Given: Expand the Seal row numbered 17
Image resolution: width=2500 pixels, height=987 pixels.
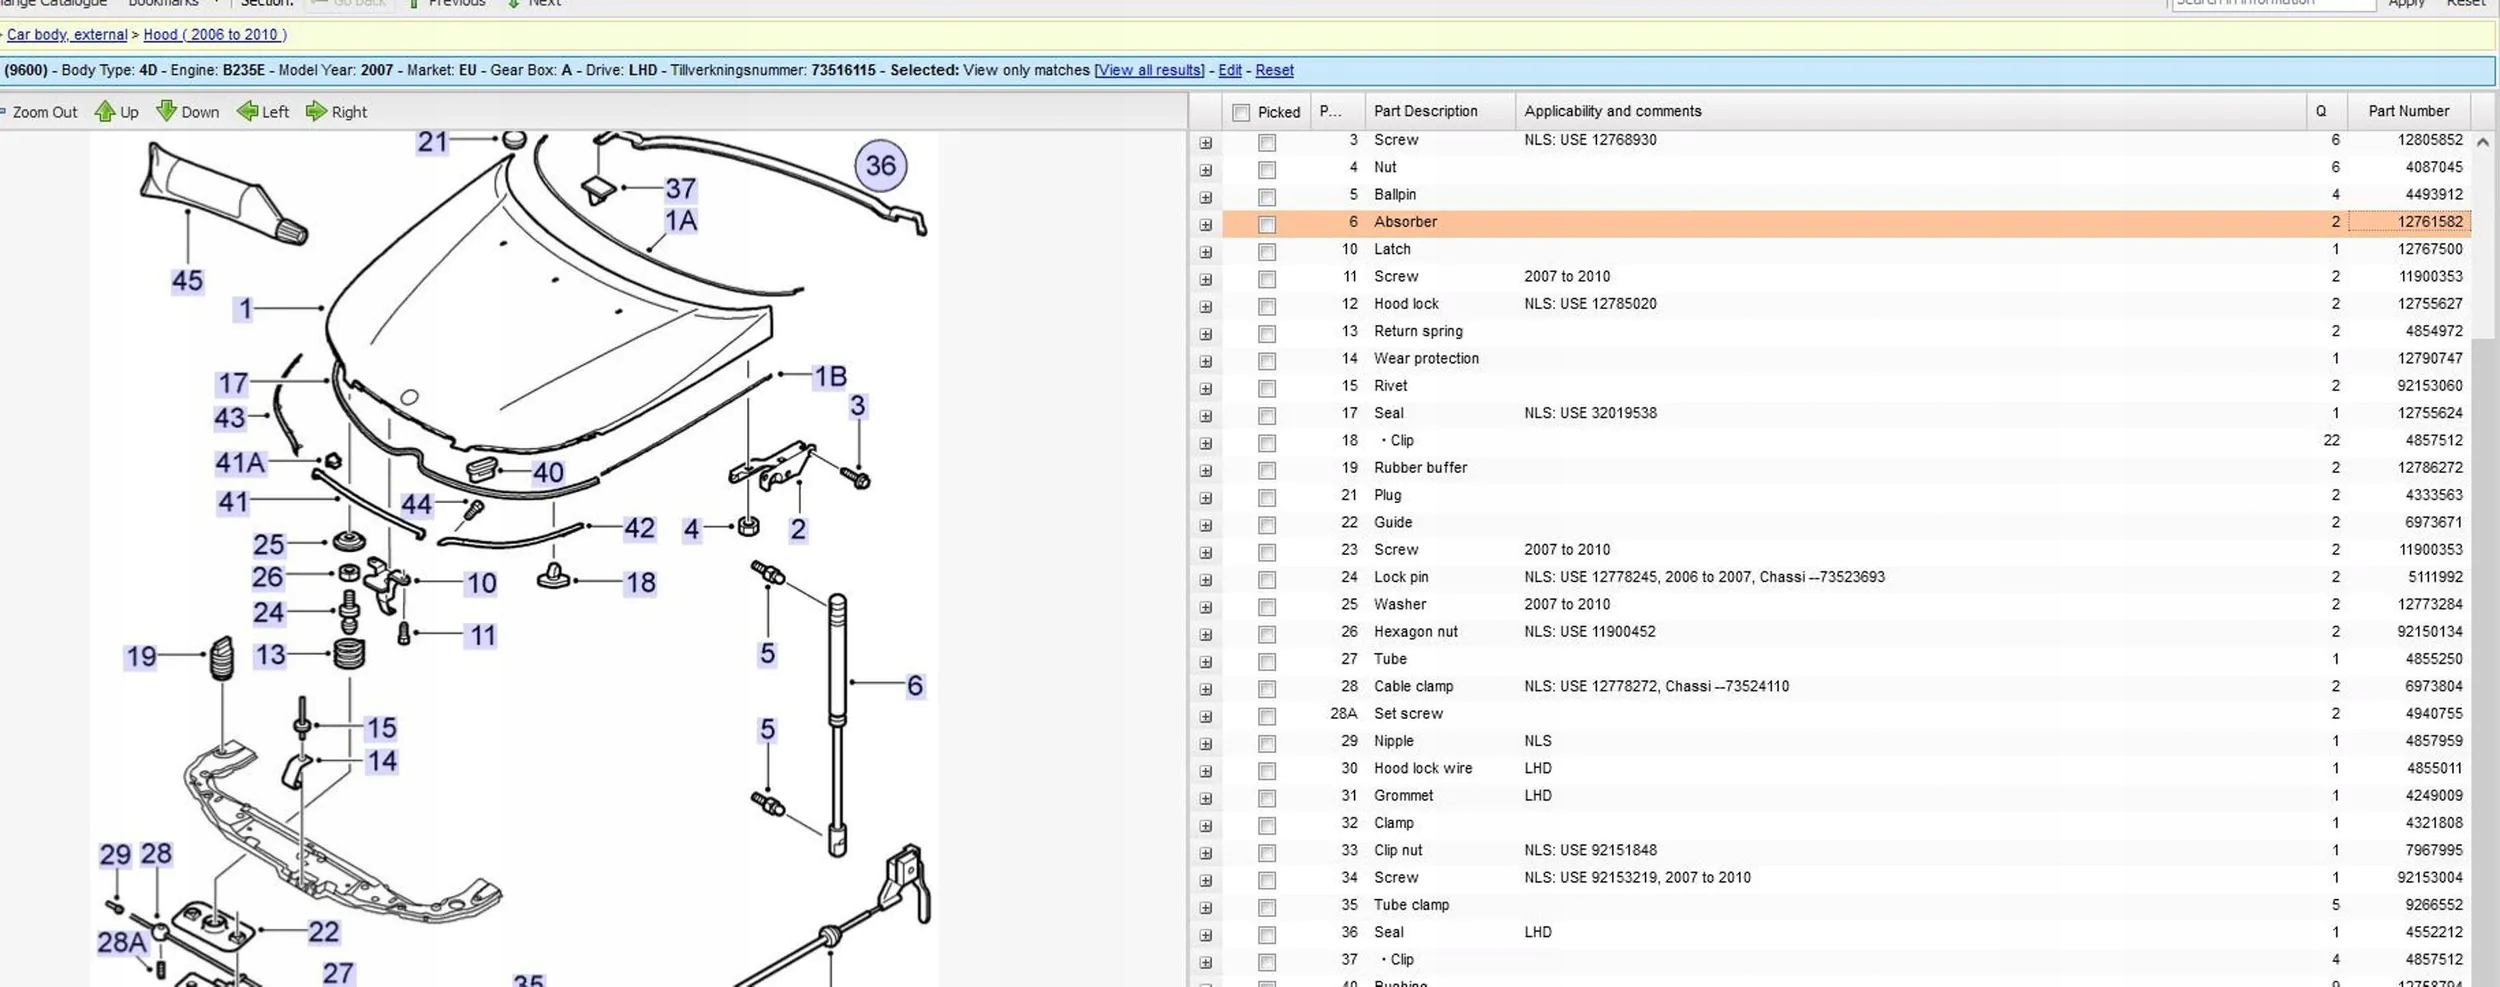Looking at the screenshot, I should pos(1206,416).
